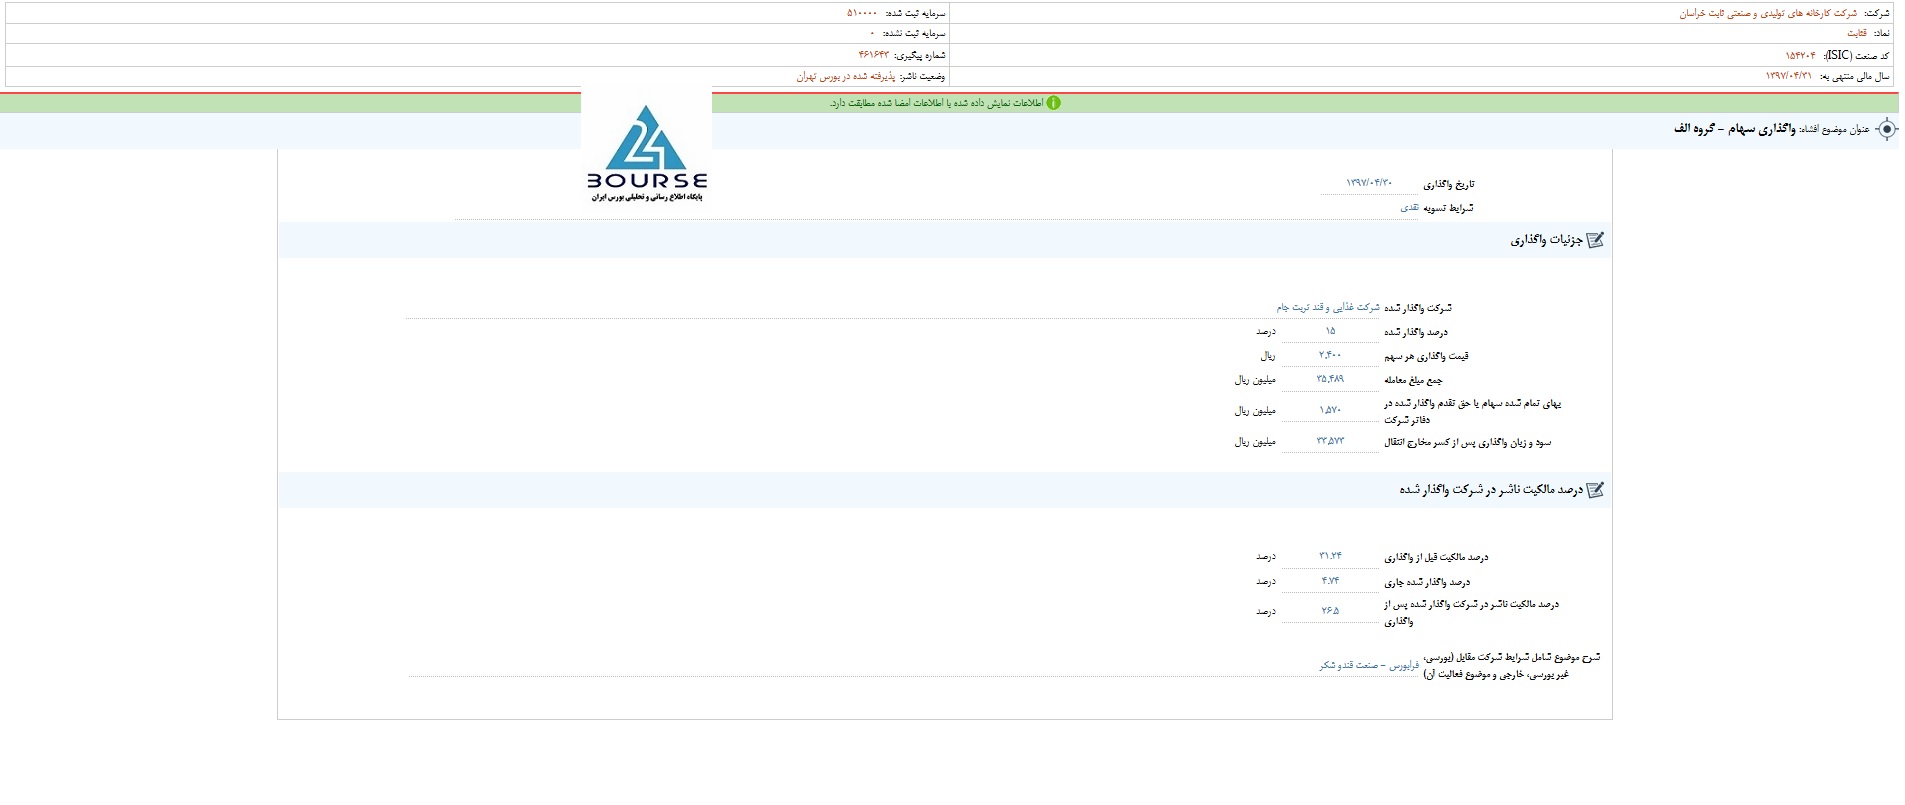
Task: Click publisher status پذیرفته شده در بورس تهران
Action: 845,76
